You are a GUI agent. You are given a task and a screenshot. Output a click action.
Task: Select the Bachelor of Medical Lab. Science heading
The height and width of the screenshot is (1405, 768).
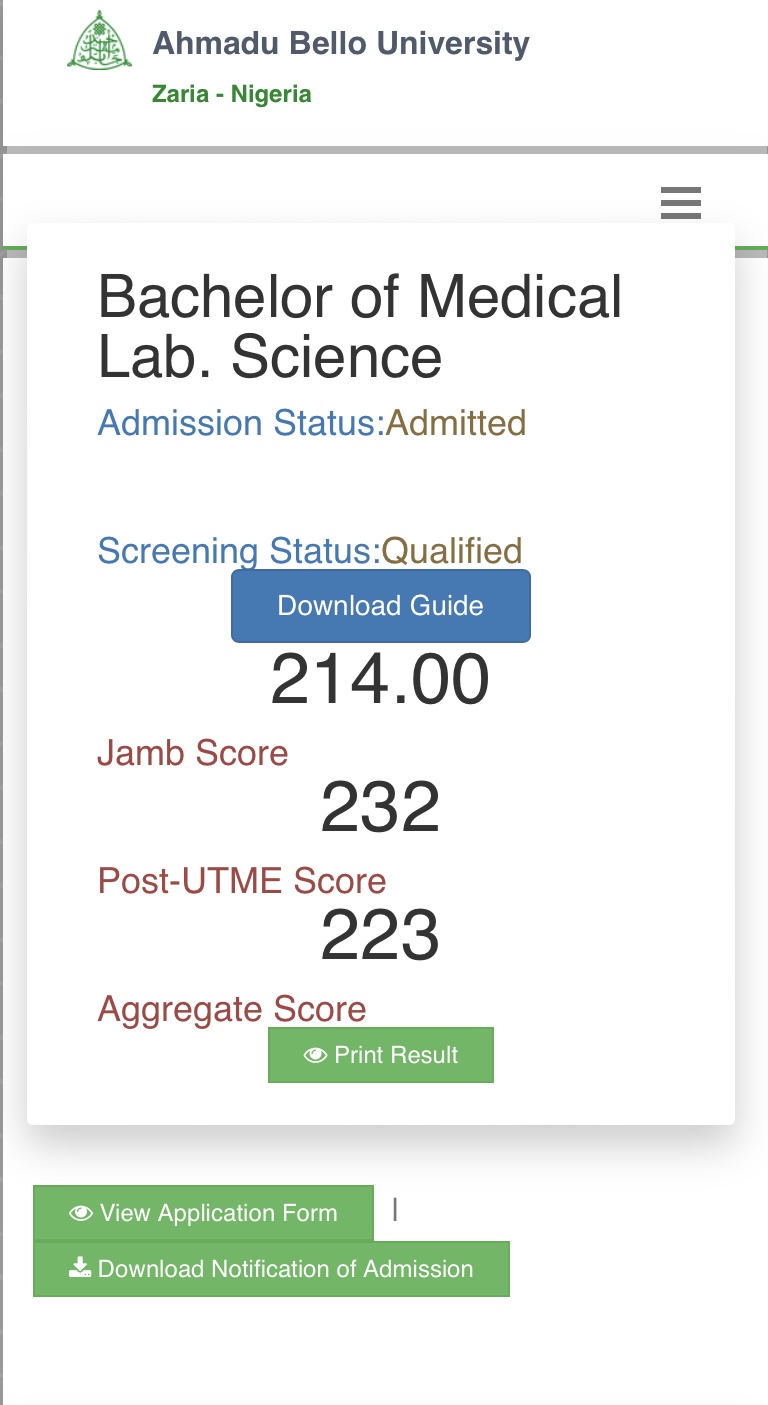coord(360,326)
